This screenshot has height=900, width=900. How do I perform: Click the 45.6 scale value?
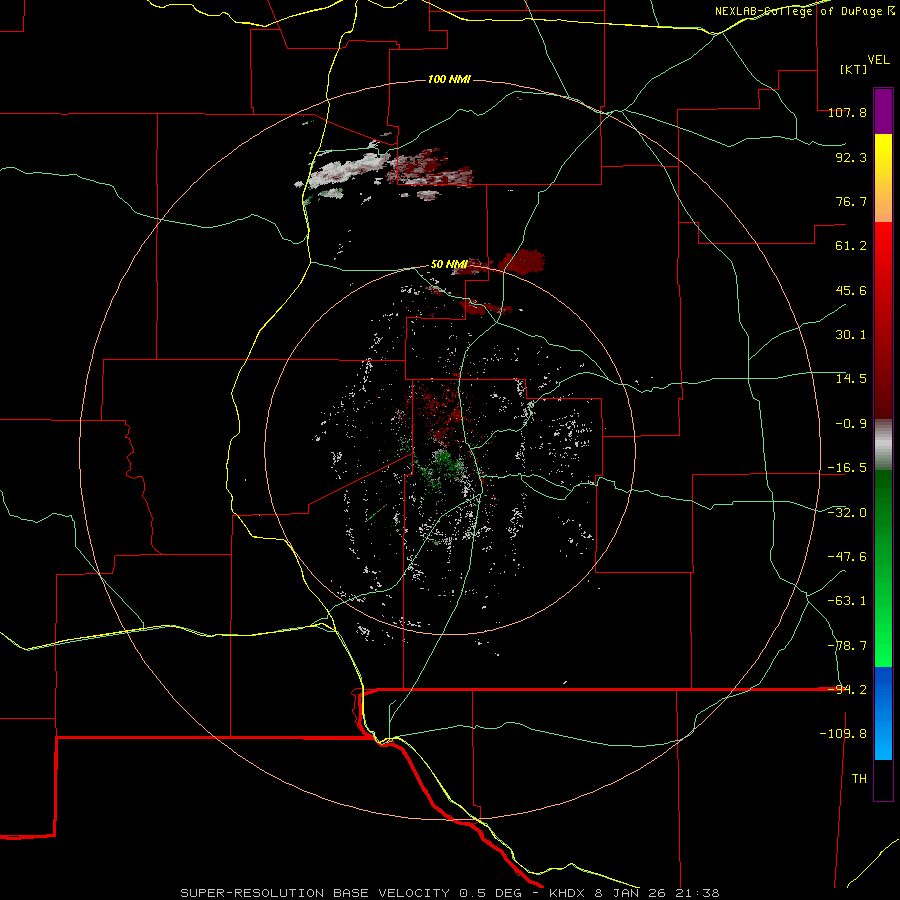tap(851, 290)
